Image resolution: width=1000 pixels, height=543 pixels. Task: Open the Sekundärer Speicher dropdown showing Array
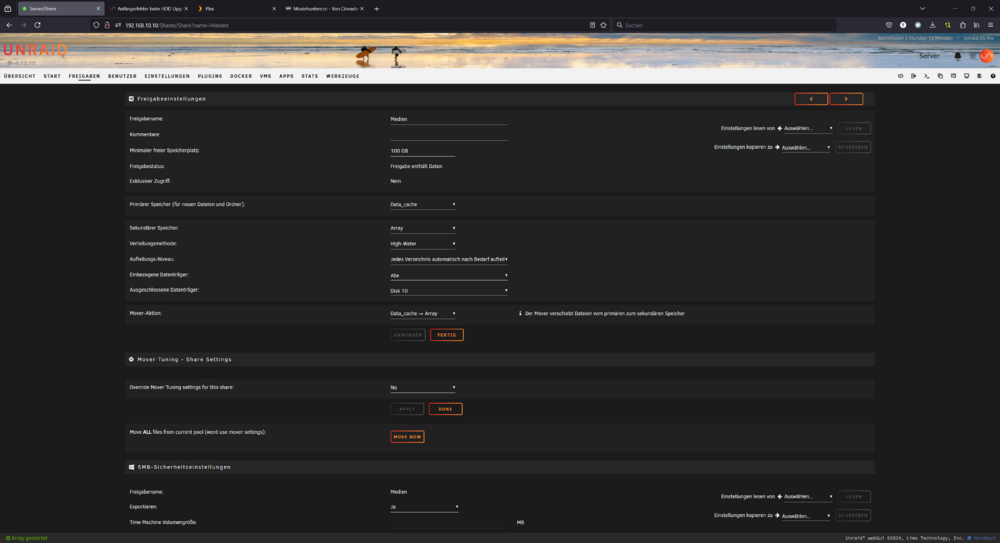click(x=423, y=228)
